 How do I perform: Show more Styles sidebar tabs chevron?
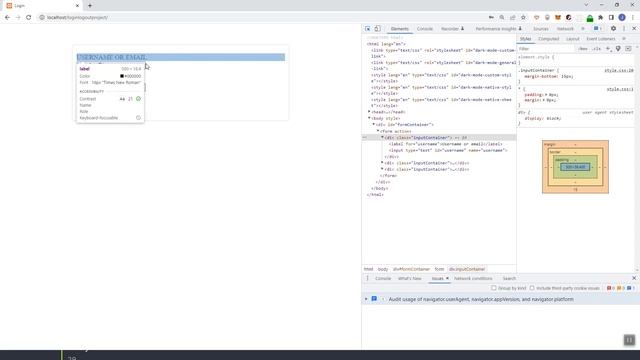624,39
